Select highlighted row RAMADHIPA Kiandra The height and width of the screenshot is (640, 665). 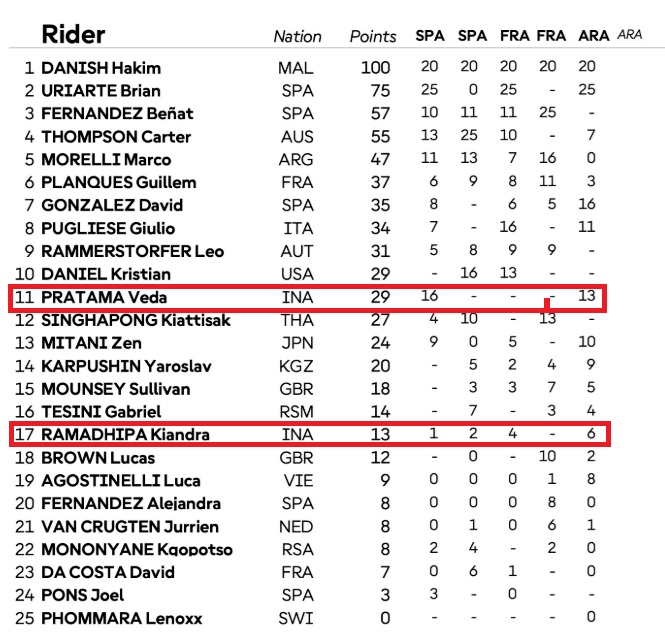(x=310, y=434)
